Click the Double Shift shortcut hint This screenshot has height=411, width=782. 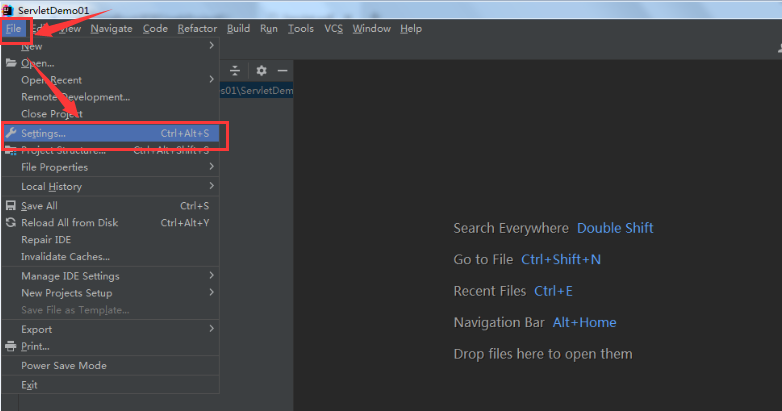pyautogui.click(x=615, y=228)
